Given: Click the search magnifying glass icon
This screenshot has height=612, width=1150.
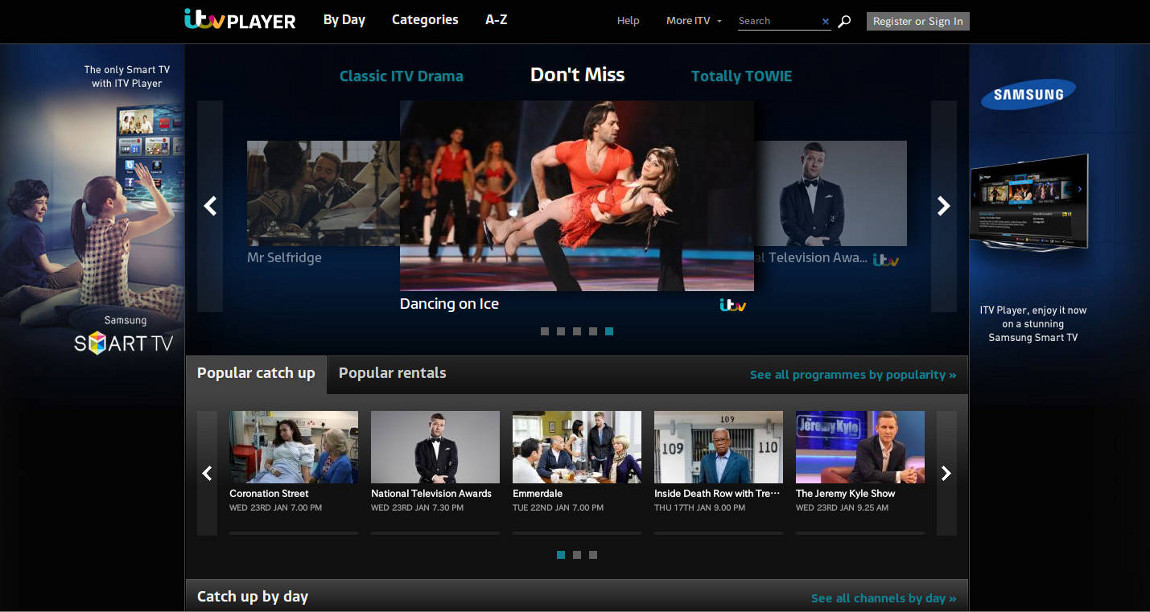Looking at the screenshot, I should click(844, 21).
